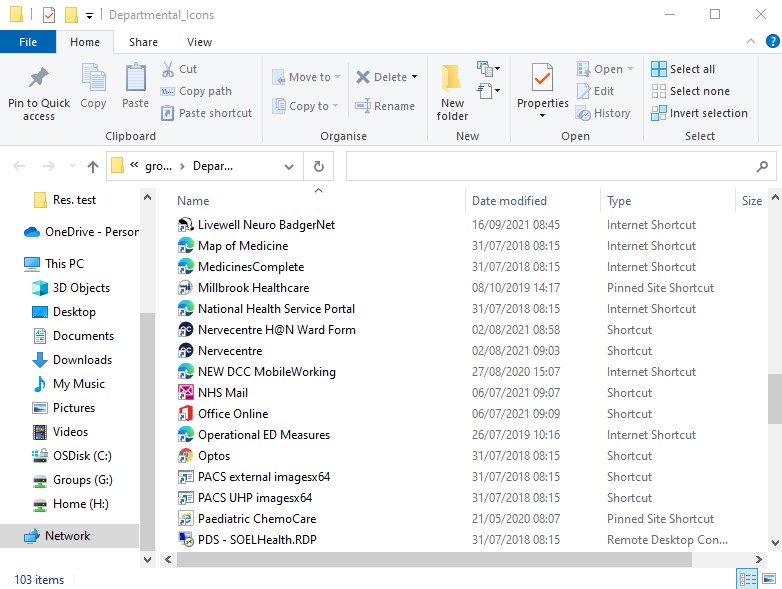Click Select none
The image size is (782, 589).
(x=690, y=91)
